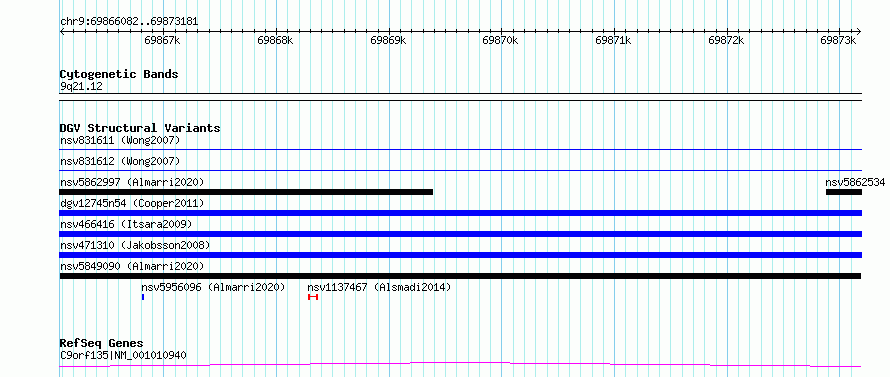Click the 69869k ruler tick label
890x377 pixels.
coord(388,40)
